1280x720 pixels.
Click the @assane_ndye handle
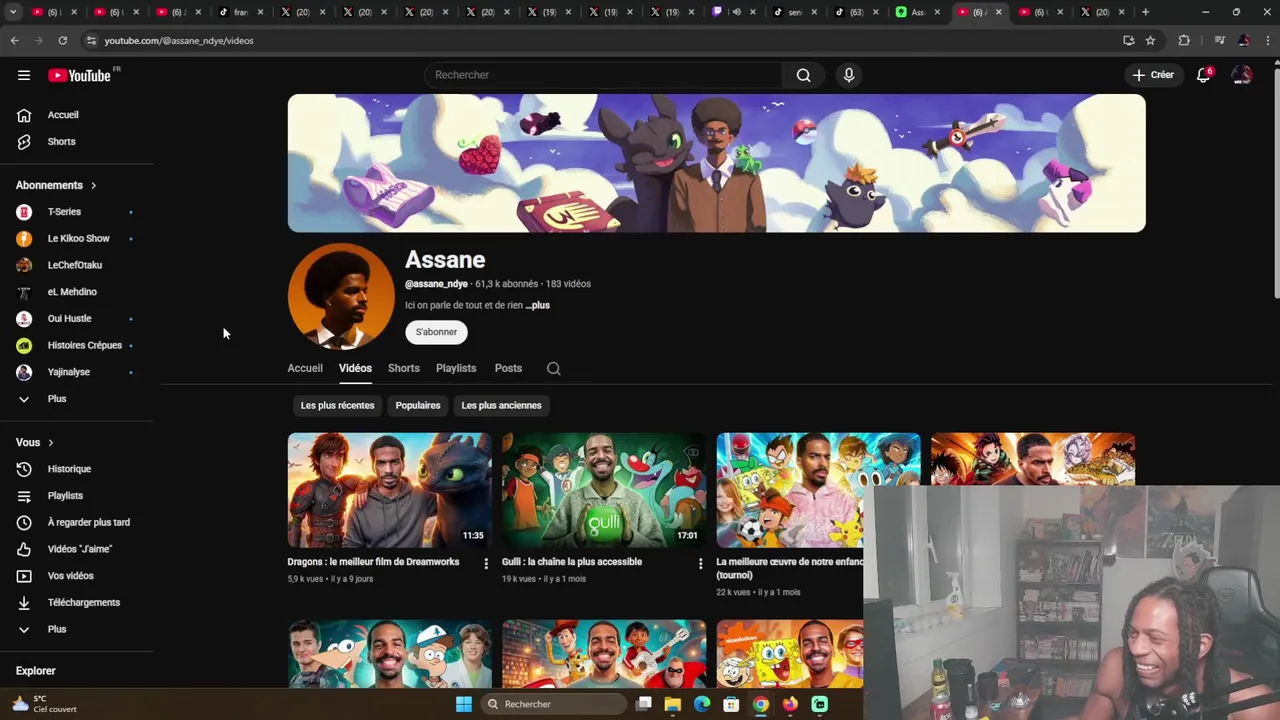click(436, 284)
